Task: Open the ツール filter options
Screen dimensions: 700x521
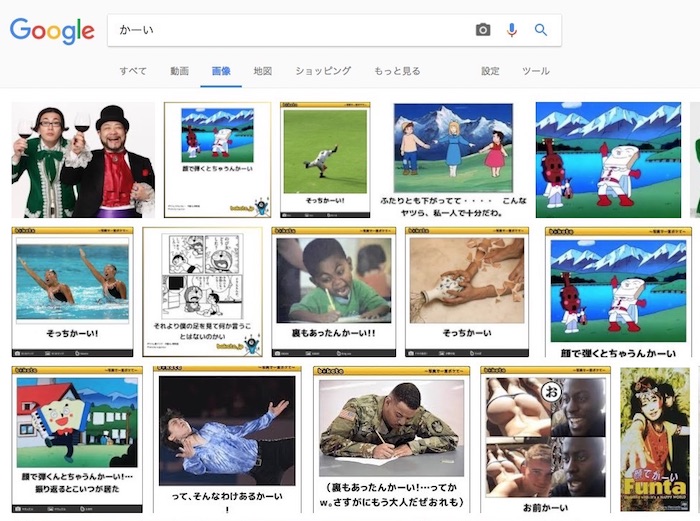Action: [x=536, y=71]
